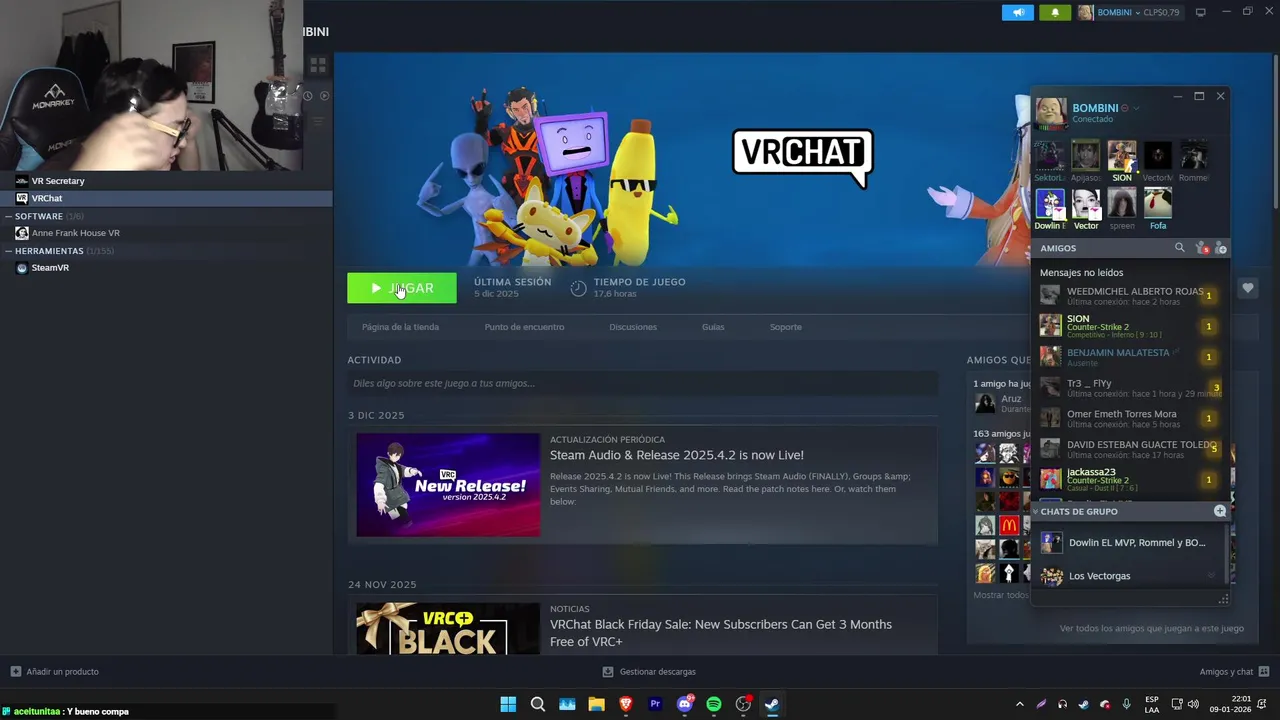The image size is (1280, 720).
Task: Open the Los Vectorgas group chat
Action: click(x=1125, y=576)
